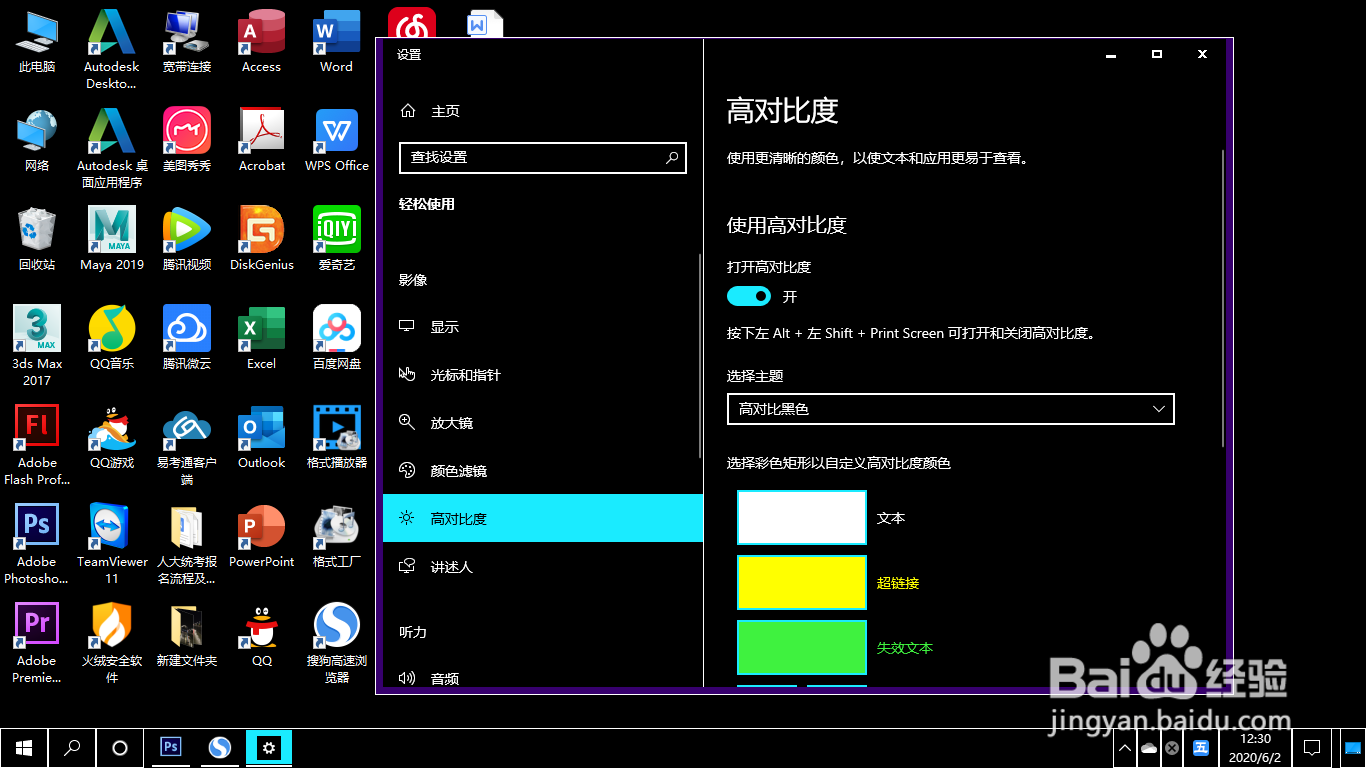Image resolution: width=1366 pixels, height=768 pixels.
Task: Open the 宽带连接 shortcut
Action: (187, 41)
